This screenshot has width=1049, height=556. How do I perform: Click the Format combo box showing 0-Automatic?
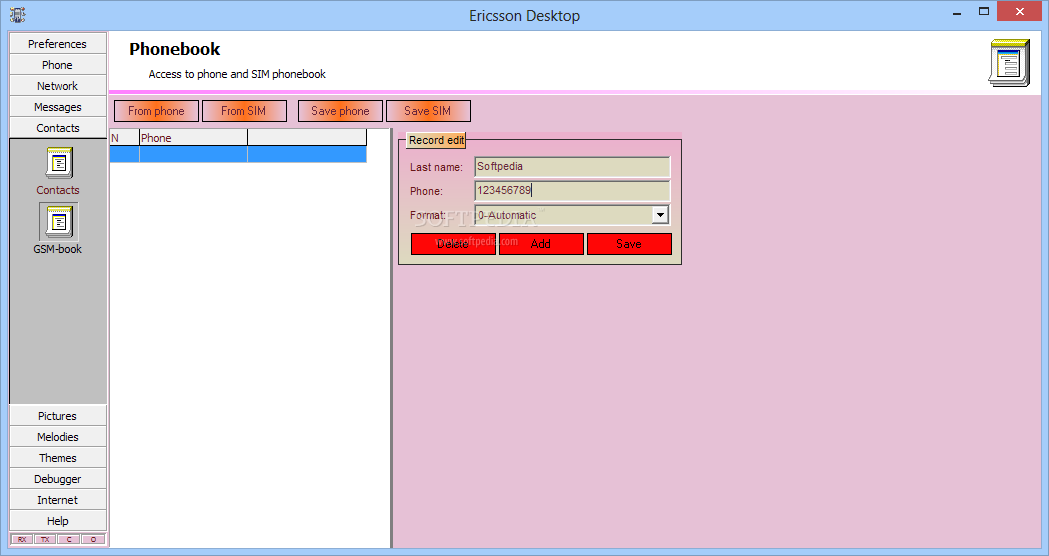[x=572, y=215]
